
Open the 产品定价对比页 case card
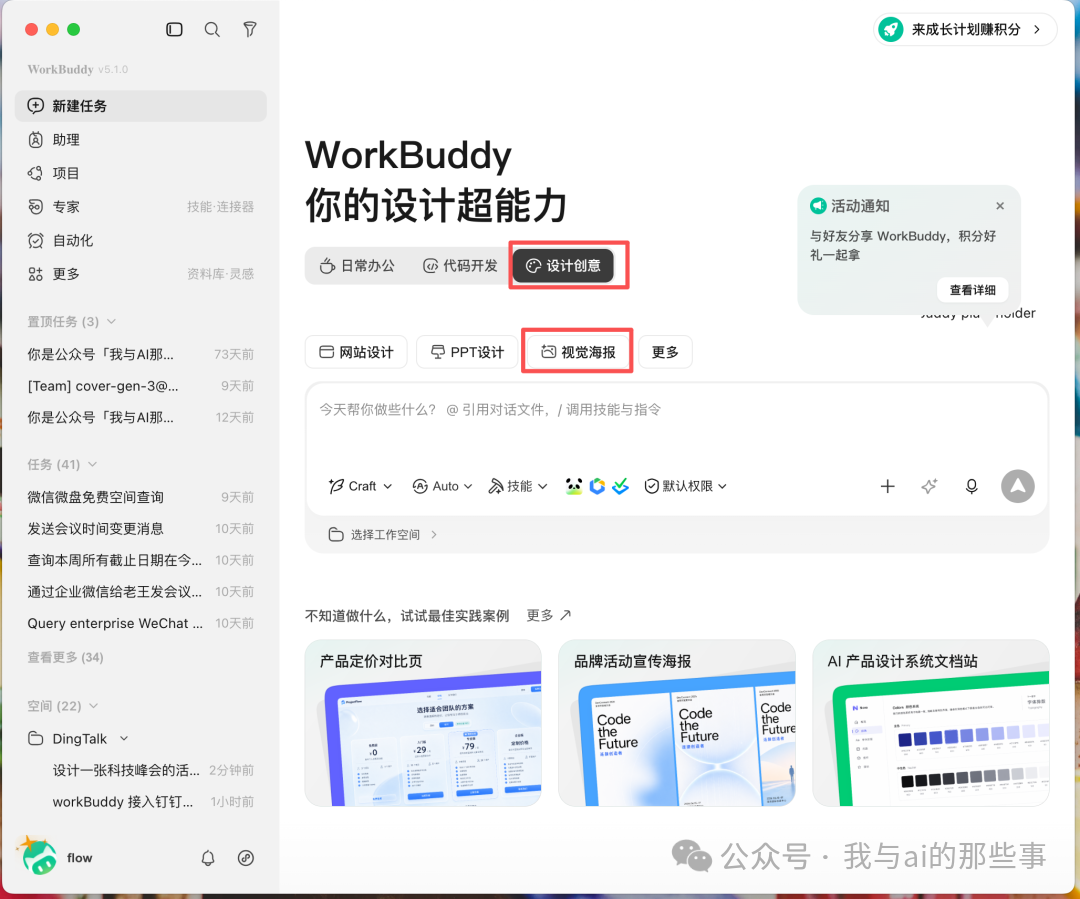coord(423,723)
